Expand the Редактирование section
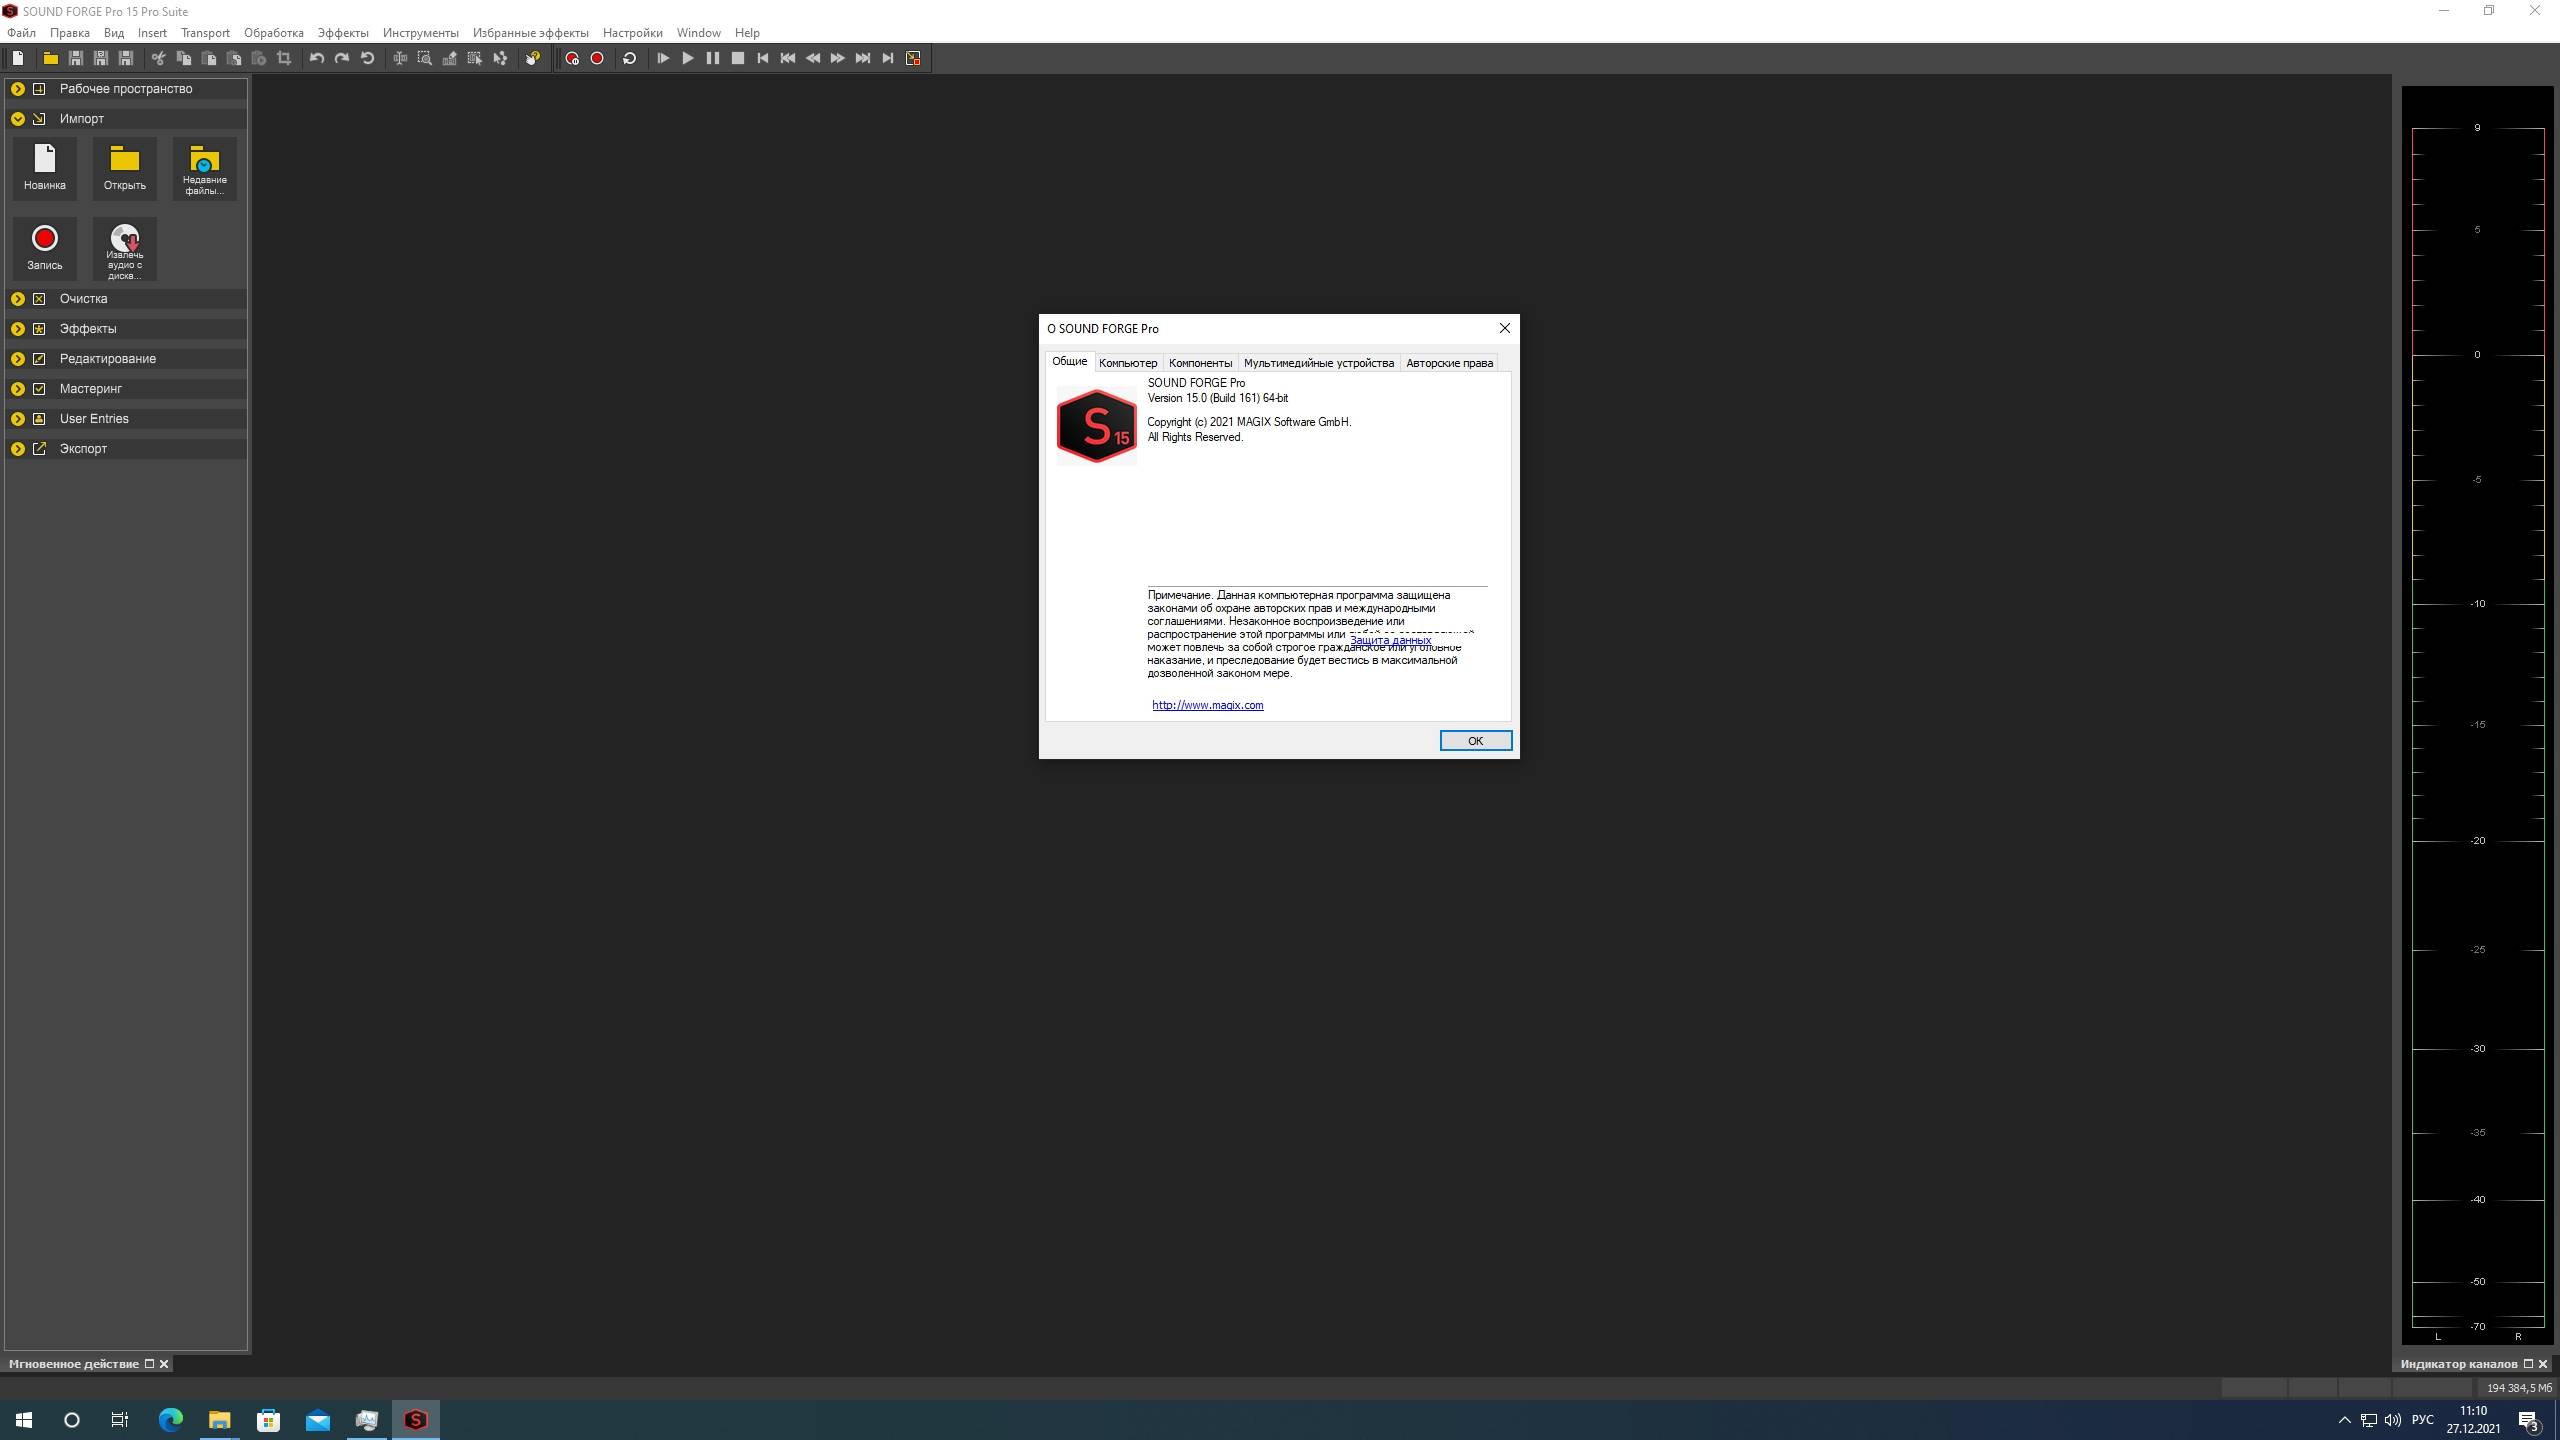The width and height of the screenshot is (2560, 1440). [18, 359]
